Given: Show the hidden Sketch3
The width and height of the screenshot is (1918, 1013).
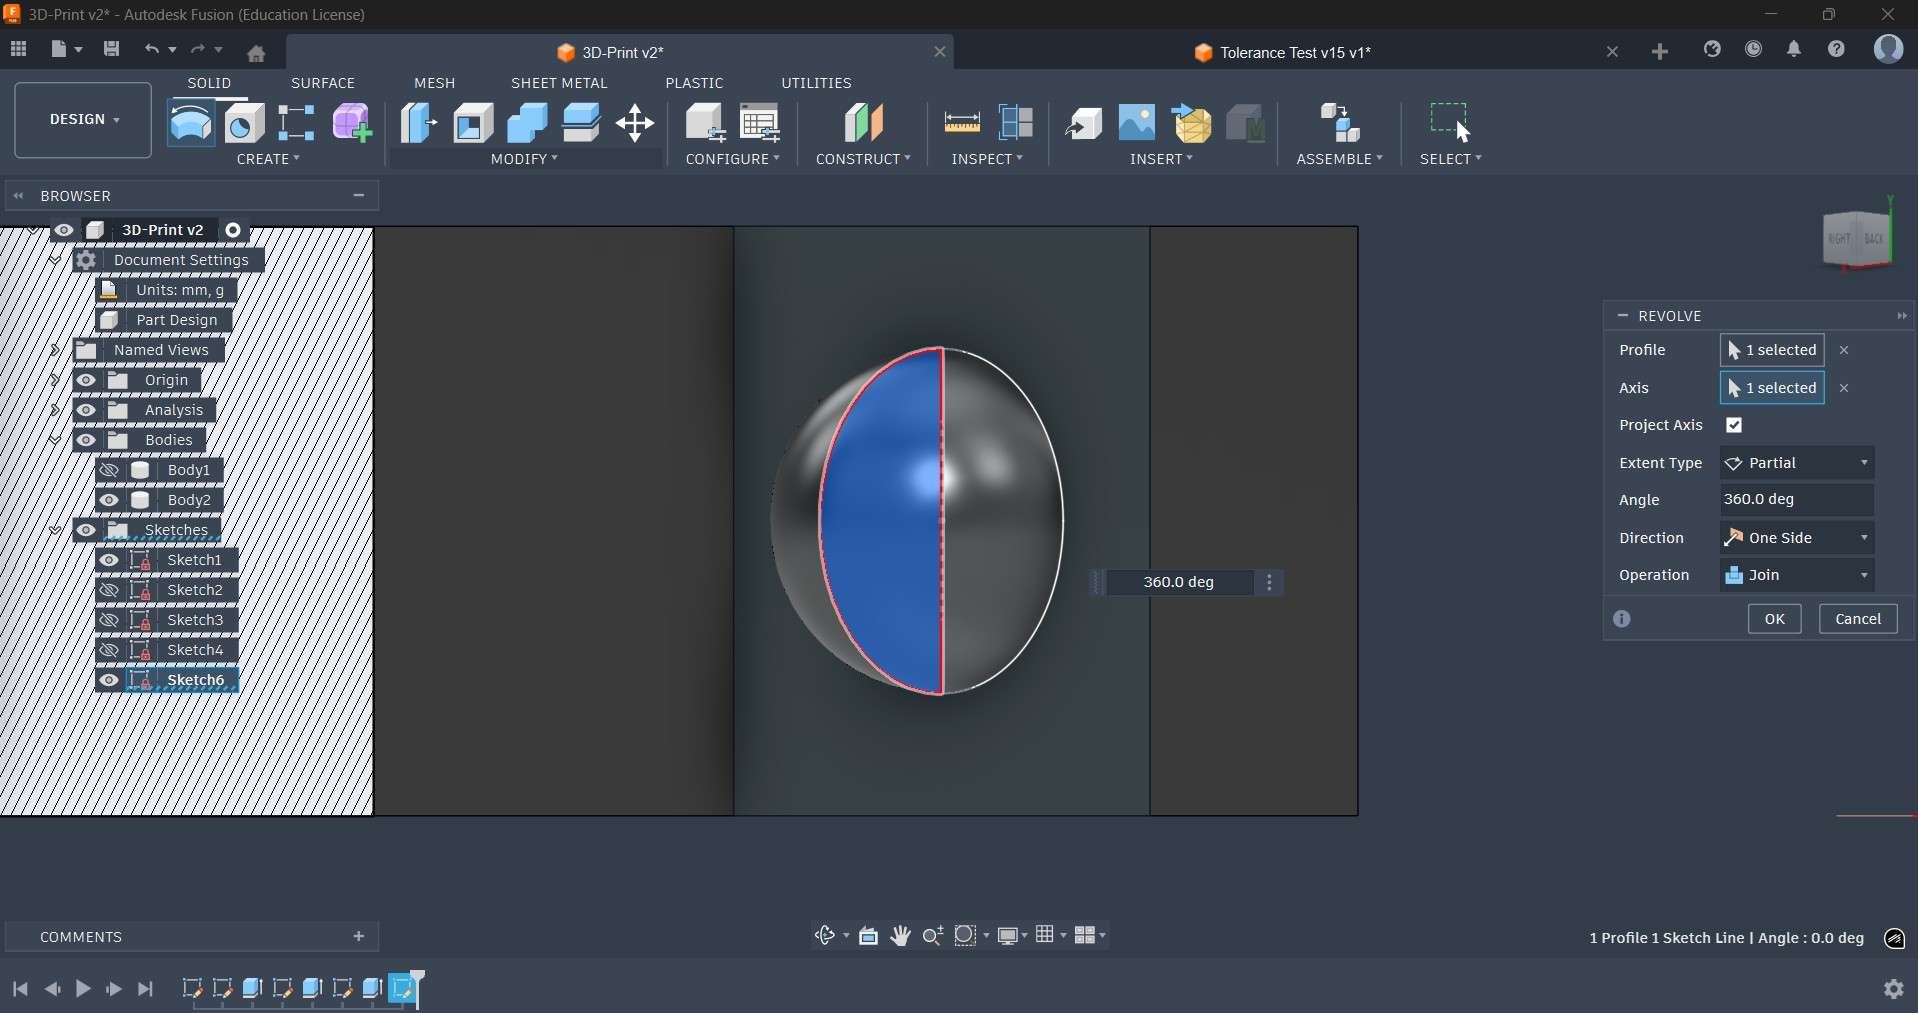Looking at the screenshot, I should 110,620.
